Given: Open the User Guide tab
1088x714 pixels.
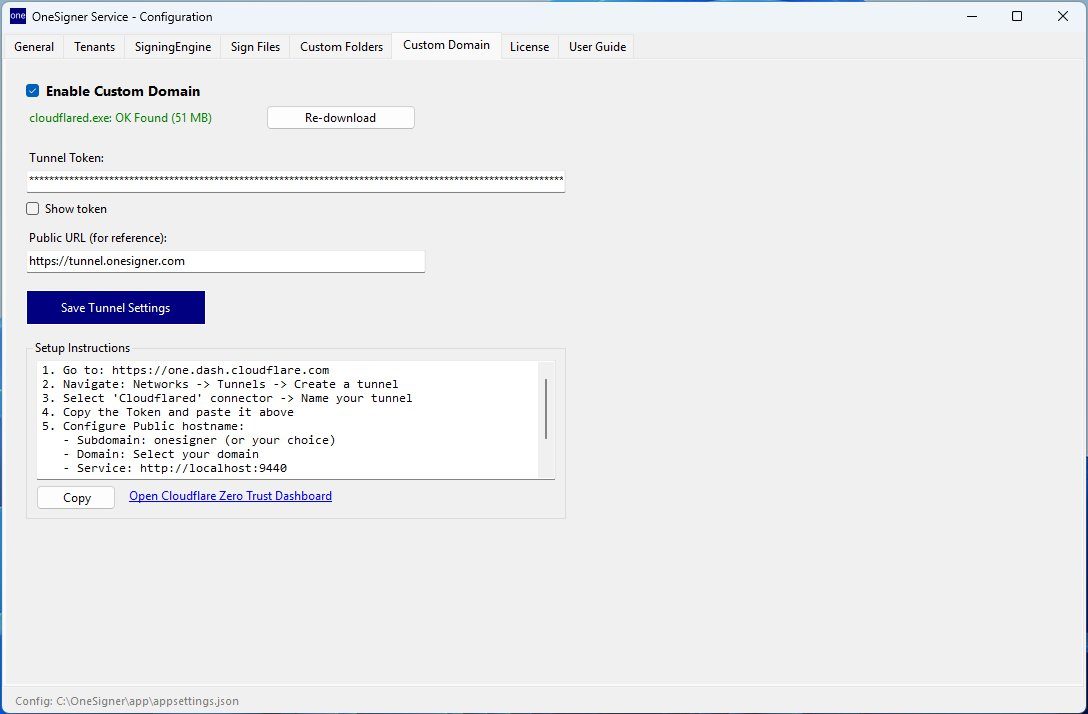Looking at the screenshot, I should (x=597, y=46).
